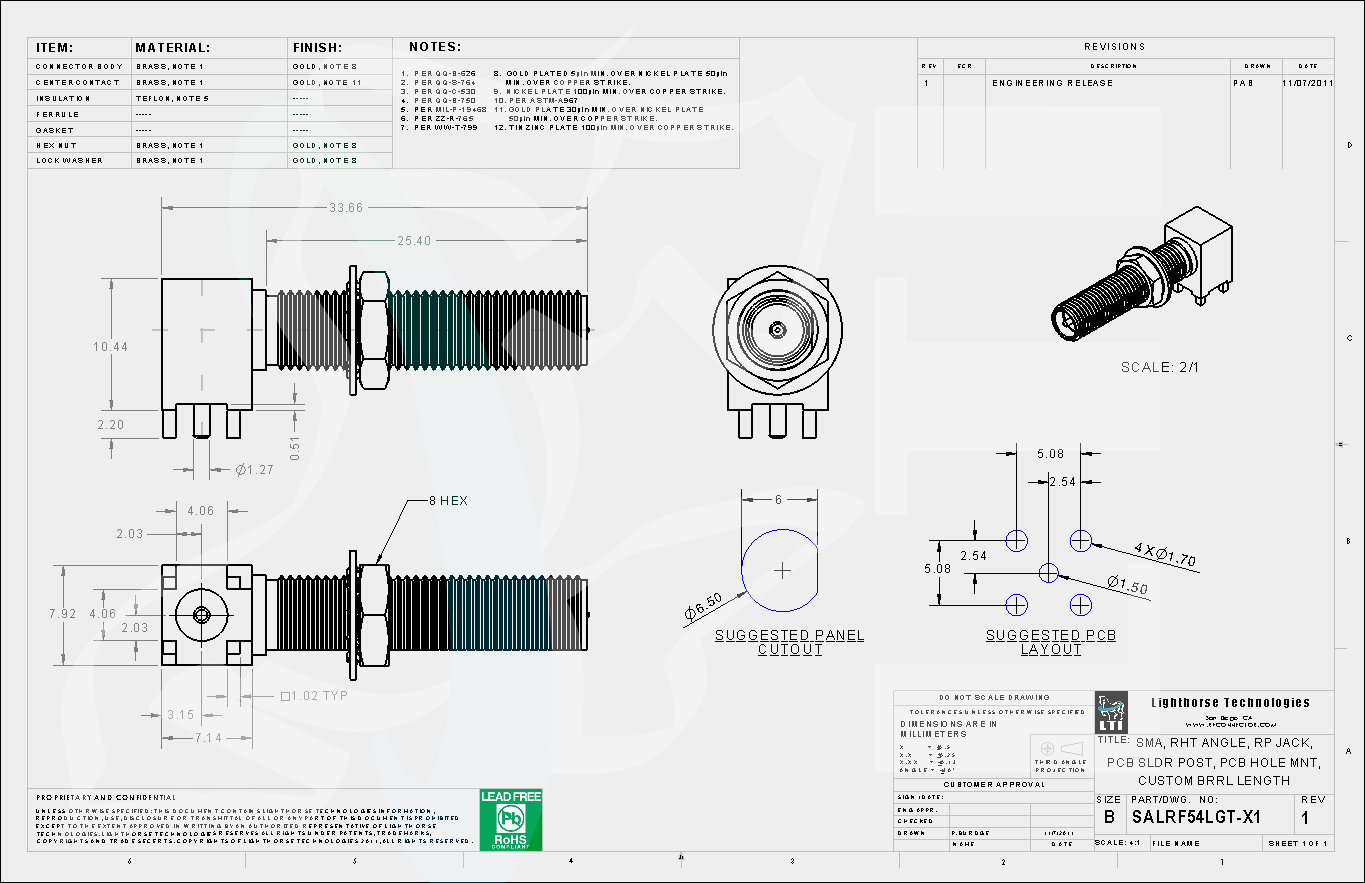
Task: Click the center PCB hole marked Ø1.50
Action: coord(1048,573)
